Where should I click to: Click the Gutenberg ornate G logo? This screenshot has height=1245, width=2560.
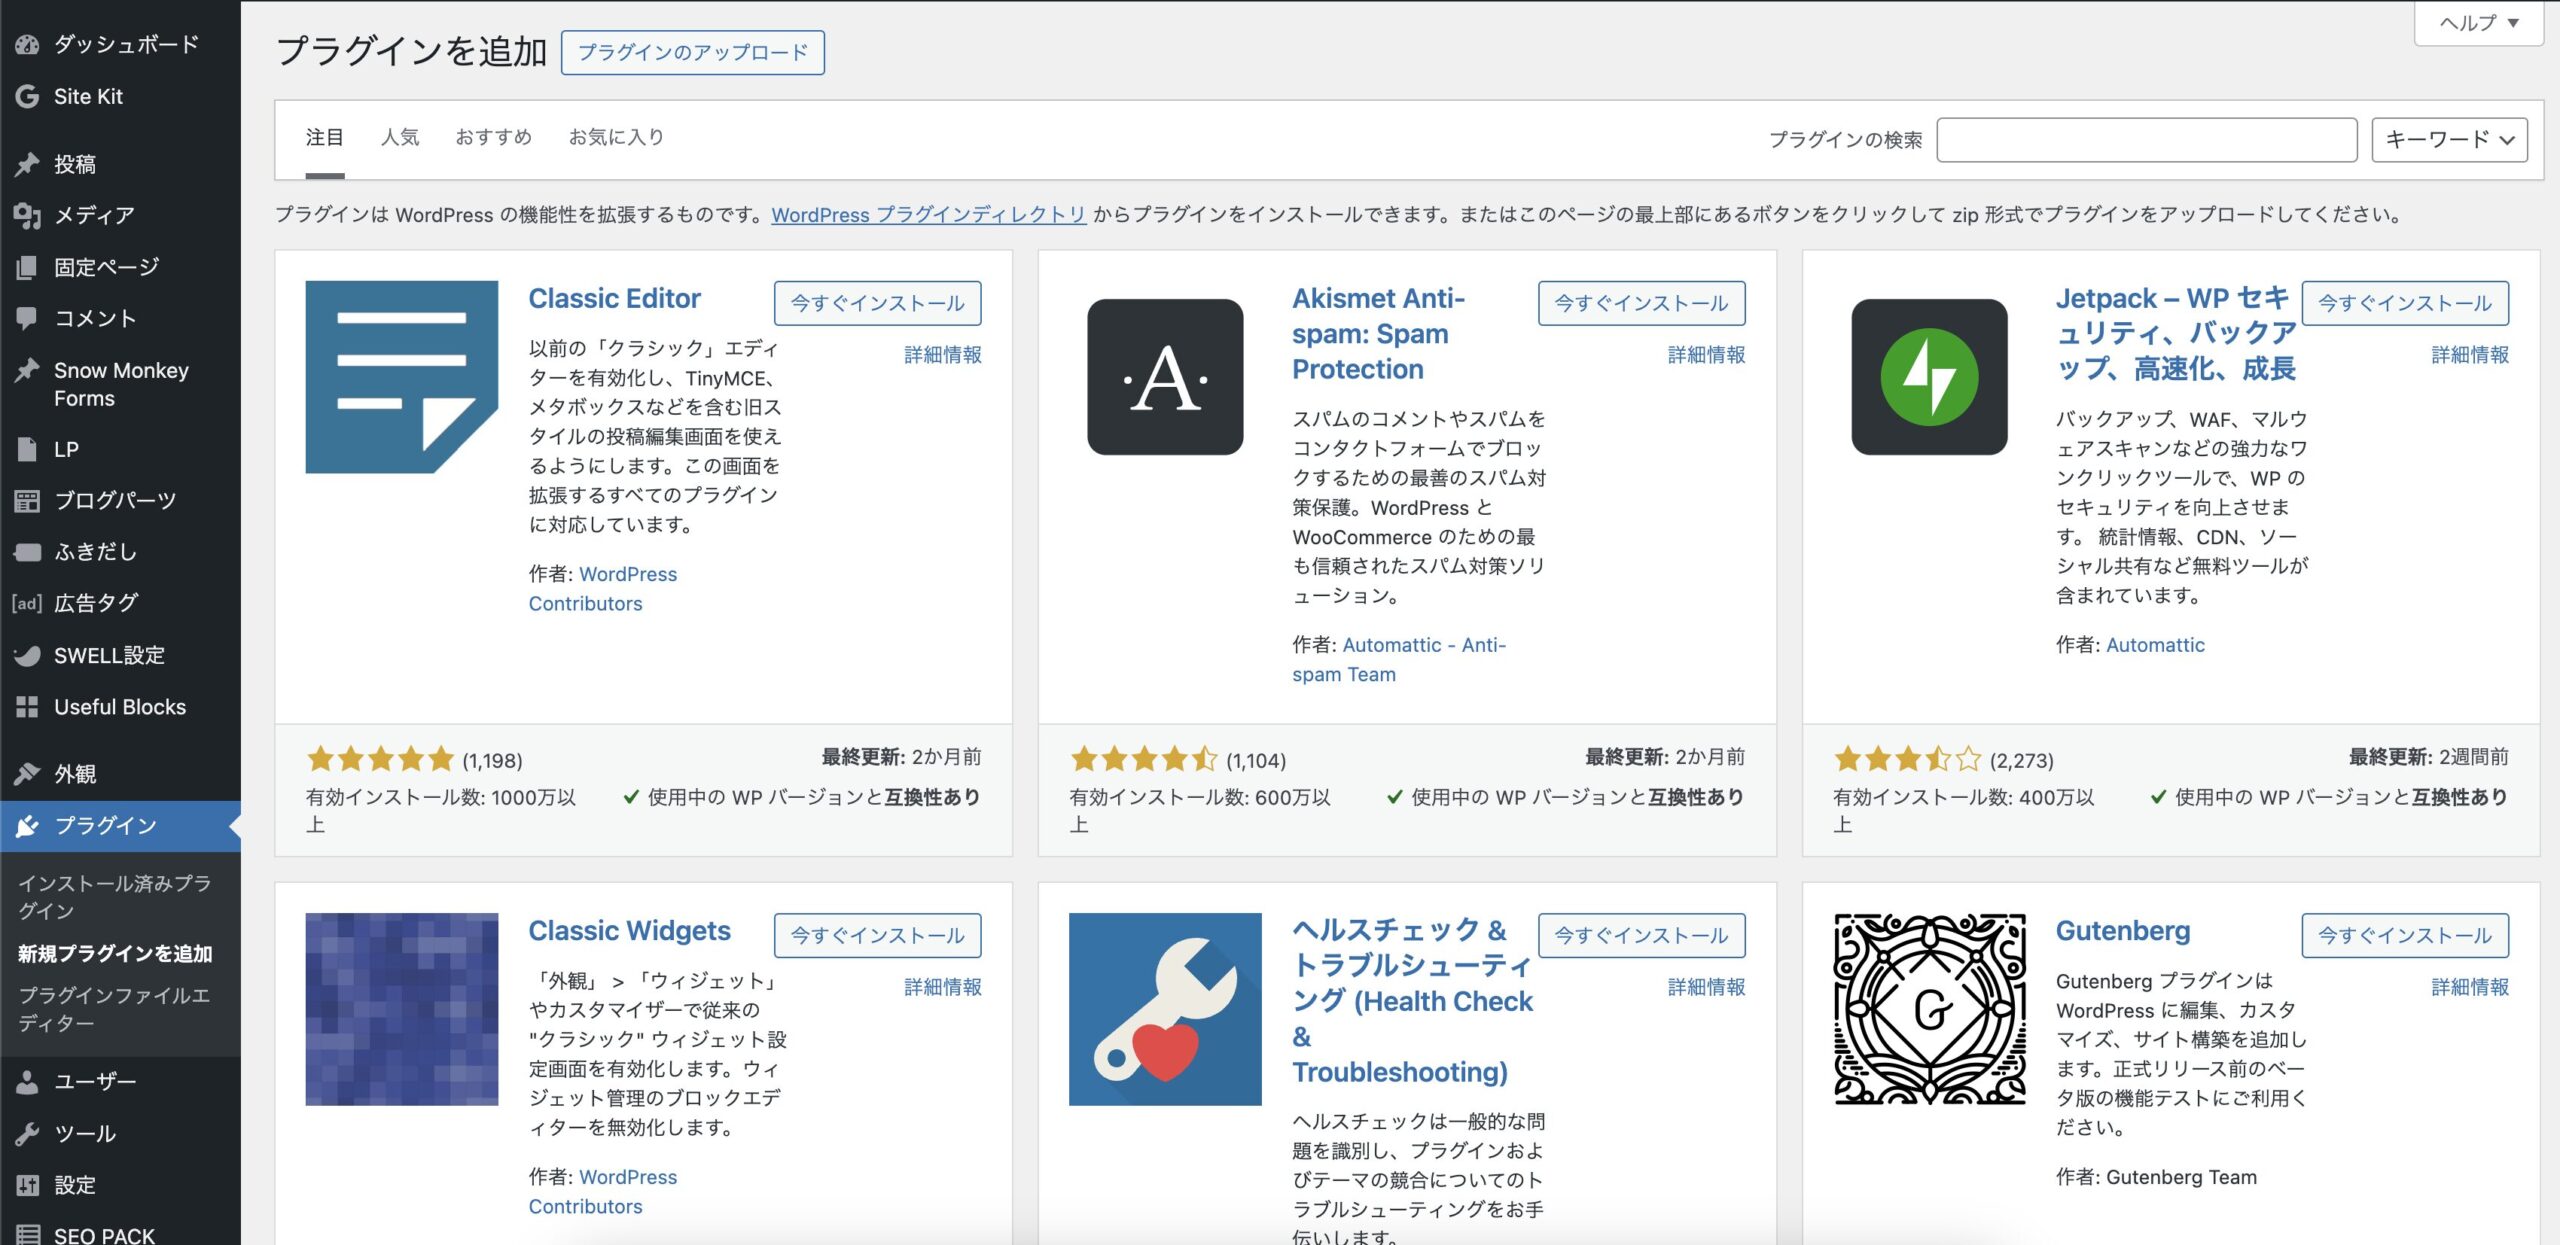(1929, 1009)
